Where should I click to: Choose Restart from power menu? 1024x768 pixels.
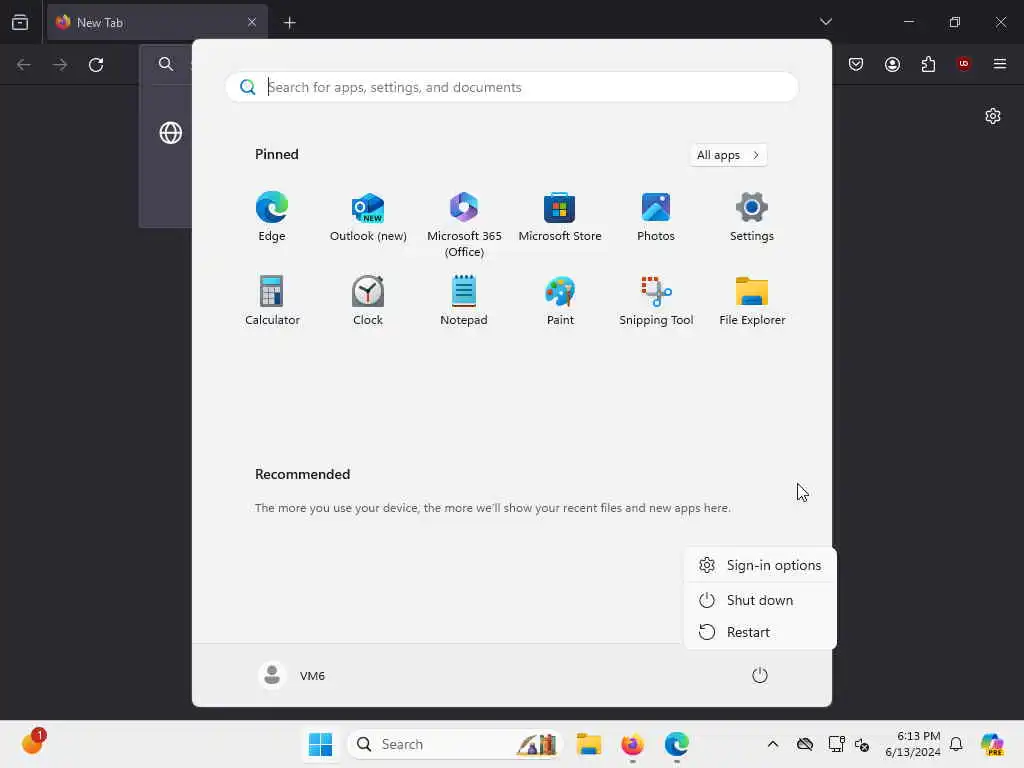pyautogui.click(x=760, y=632)
